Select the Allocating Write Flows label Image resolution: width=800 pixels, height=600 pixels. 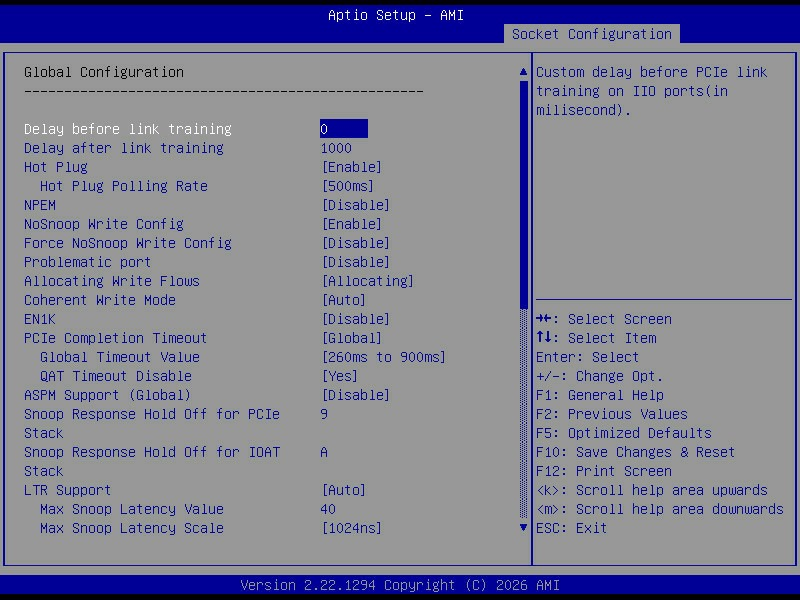[x=112, y=281]
